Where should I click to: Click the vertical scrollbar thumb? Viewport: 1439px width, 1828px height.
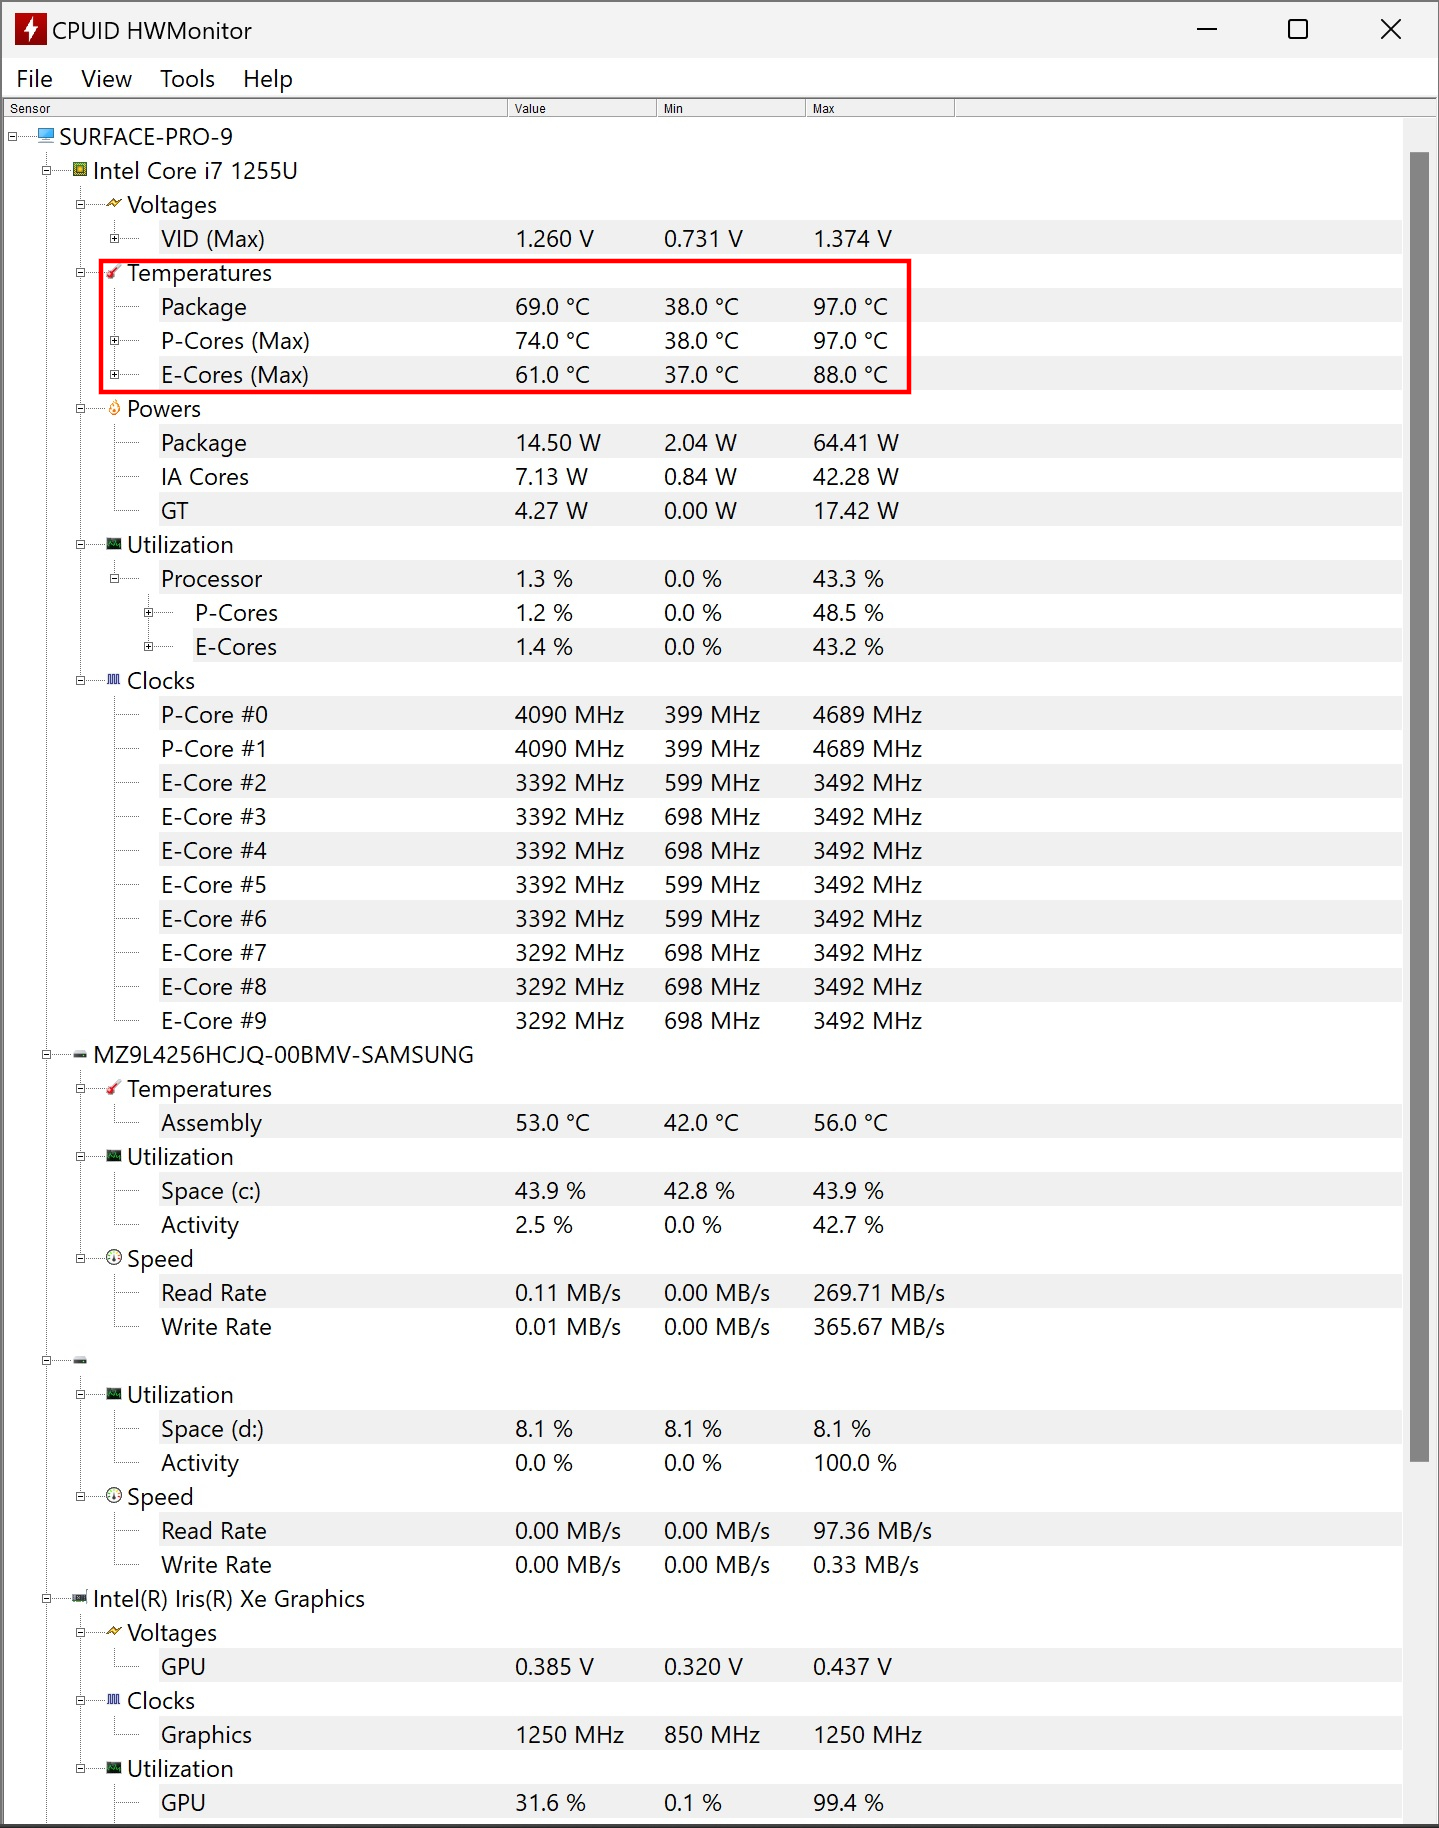tap(1419, 807)
